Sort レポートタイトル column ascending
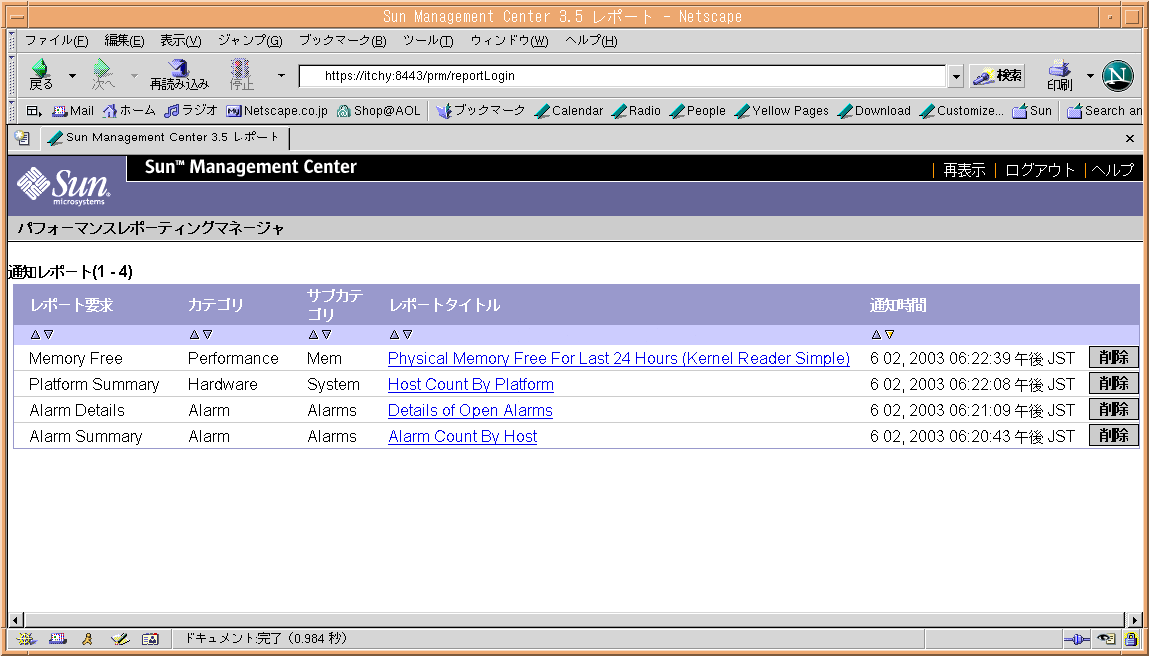Image resolution: width=1149 pixels, height=656 pixels. click(394, 334)
